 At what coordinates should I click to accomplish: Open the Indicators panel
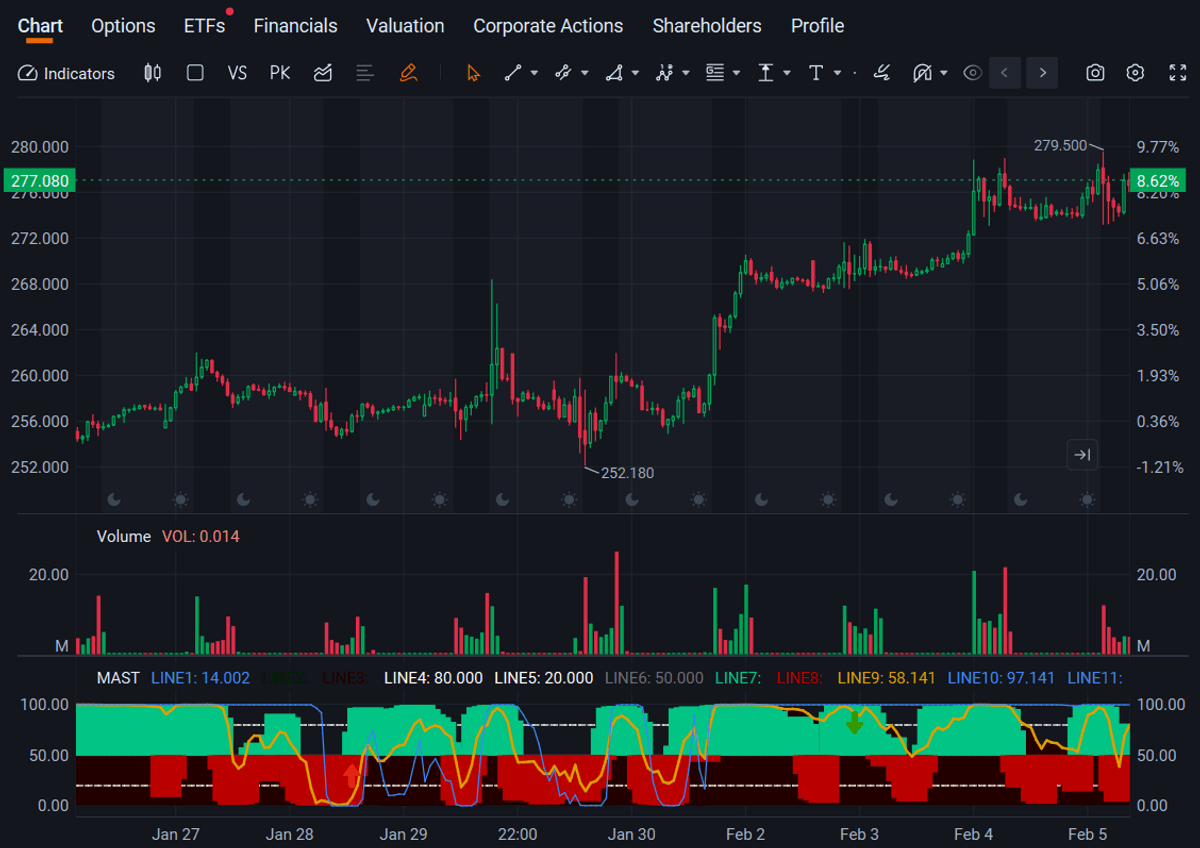coord(66,73)
